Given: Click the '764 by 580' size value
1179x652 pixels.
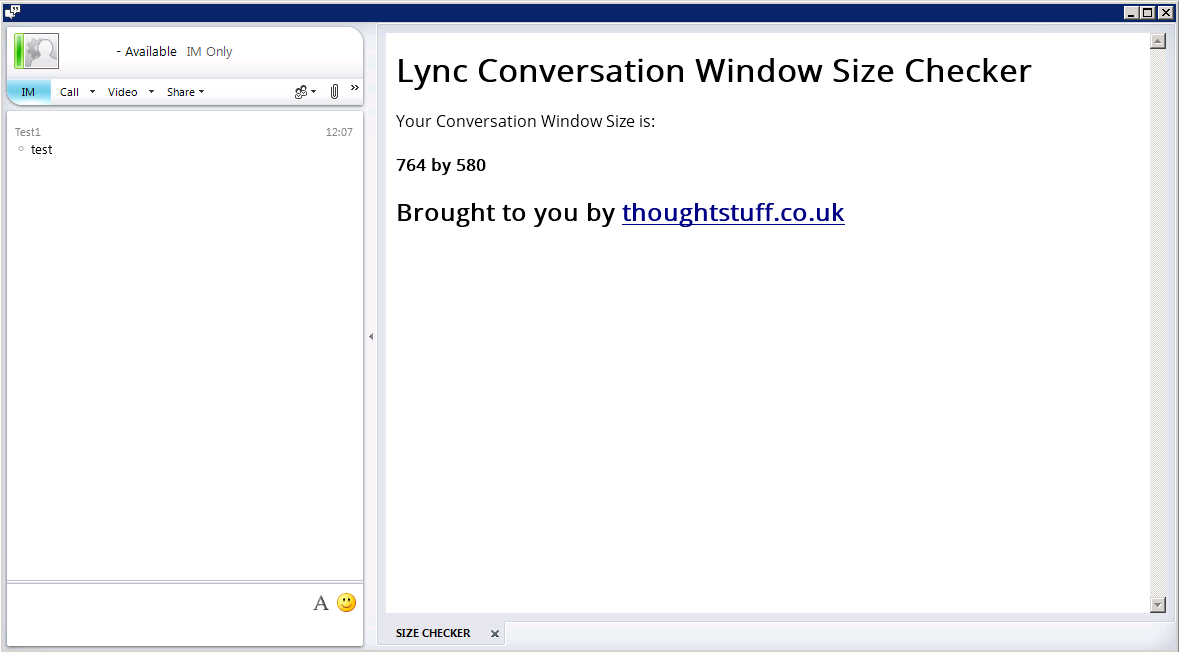Looking at the screenshot, I should pos(441,165).
